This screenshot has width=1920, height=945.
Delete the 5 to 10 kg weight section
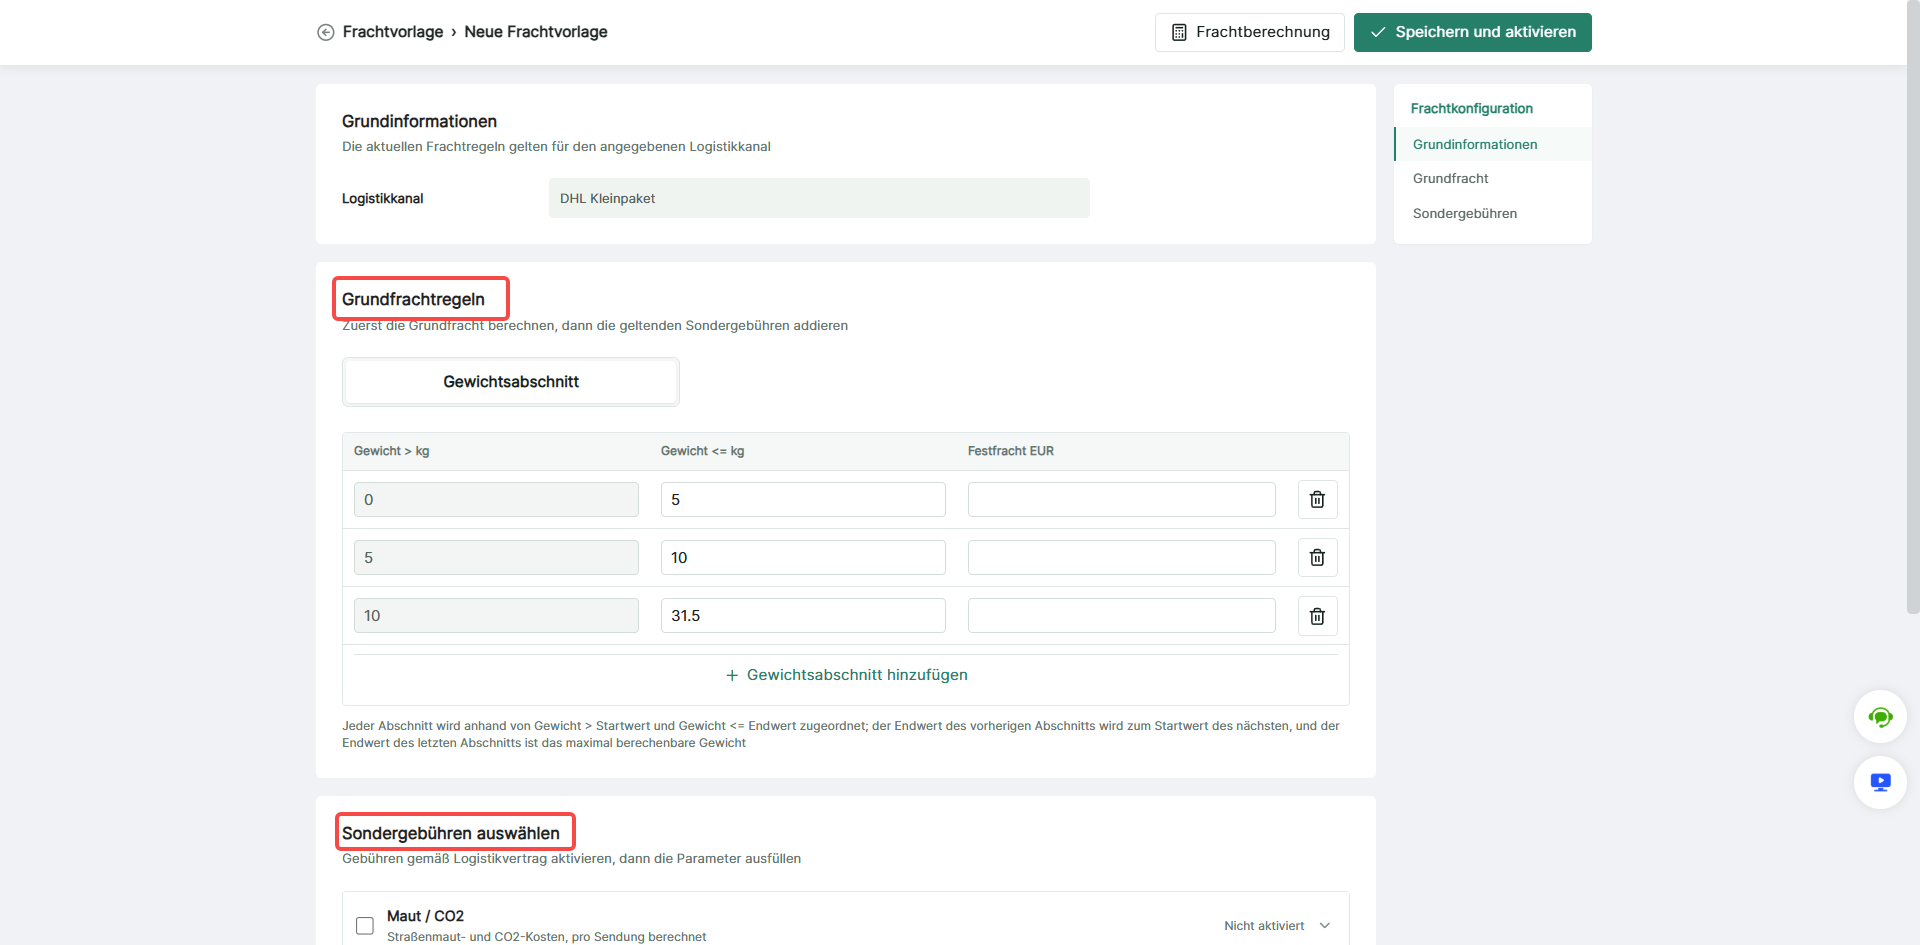click(x=1318, y=558)
